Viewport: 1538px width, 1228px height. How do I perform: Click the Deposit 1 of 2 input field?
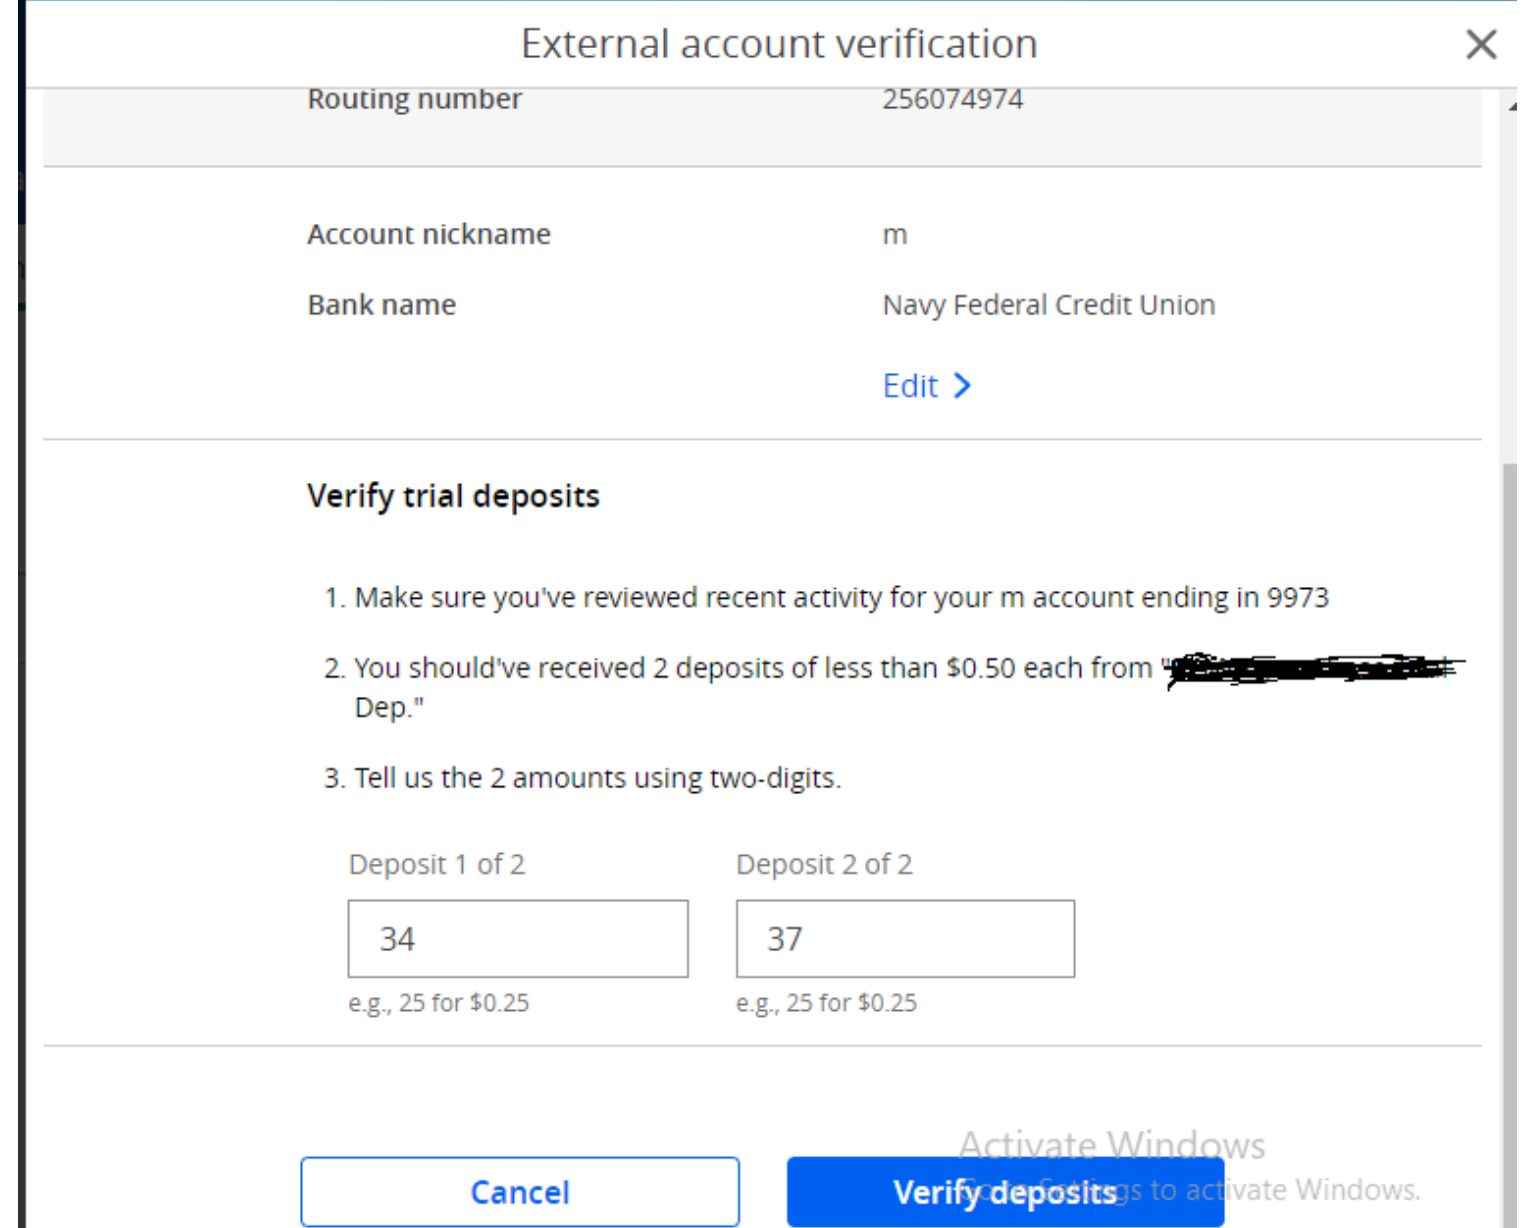pyautogui.click(x=517, y=939)
